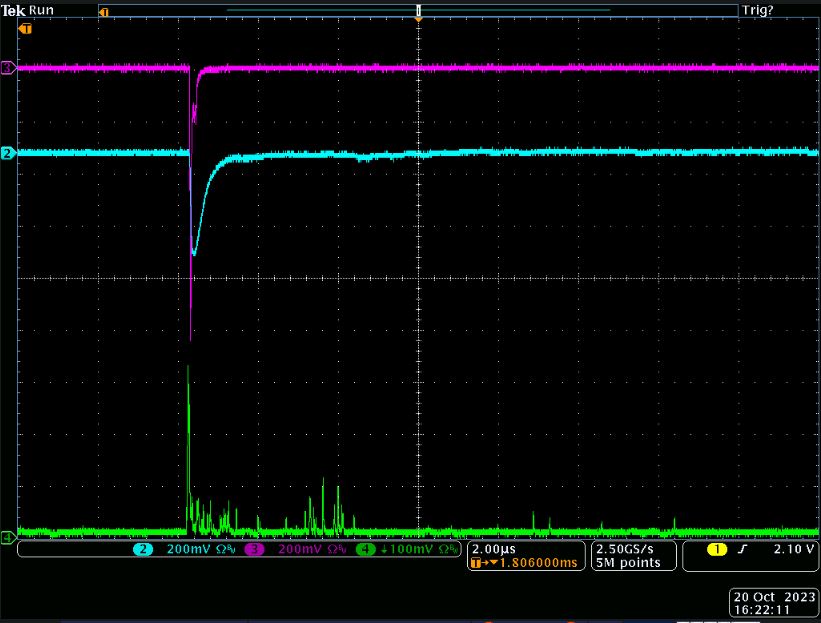This screenshot has width=821, height=623.
Task: Click the yellow channel 1 trigger source badge
Action: click(717, 549)
